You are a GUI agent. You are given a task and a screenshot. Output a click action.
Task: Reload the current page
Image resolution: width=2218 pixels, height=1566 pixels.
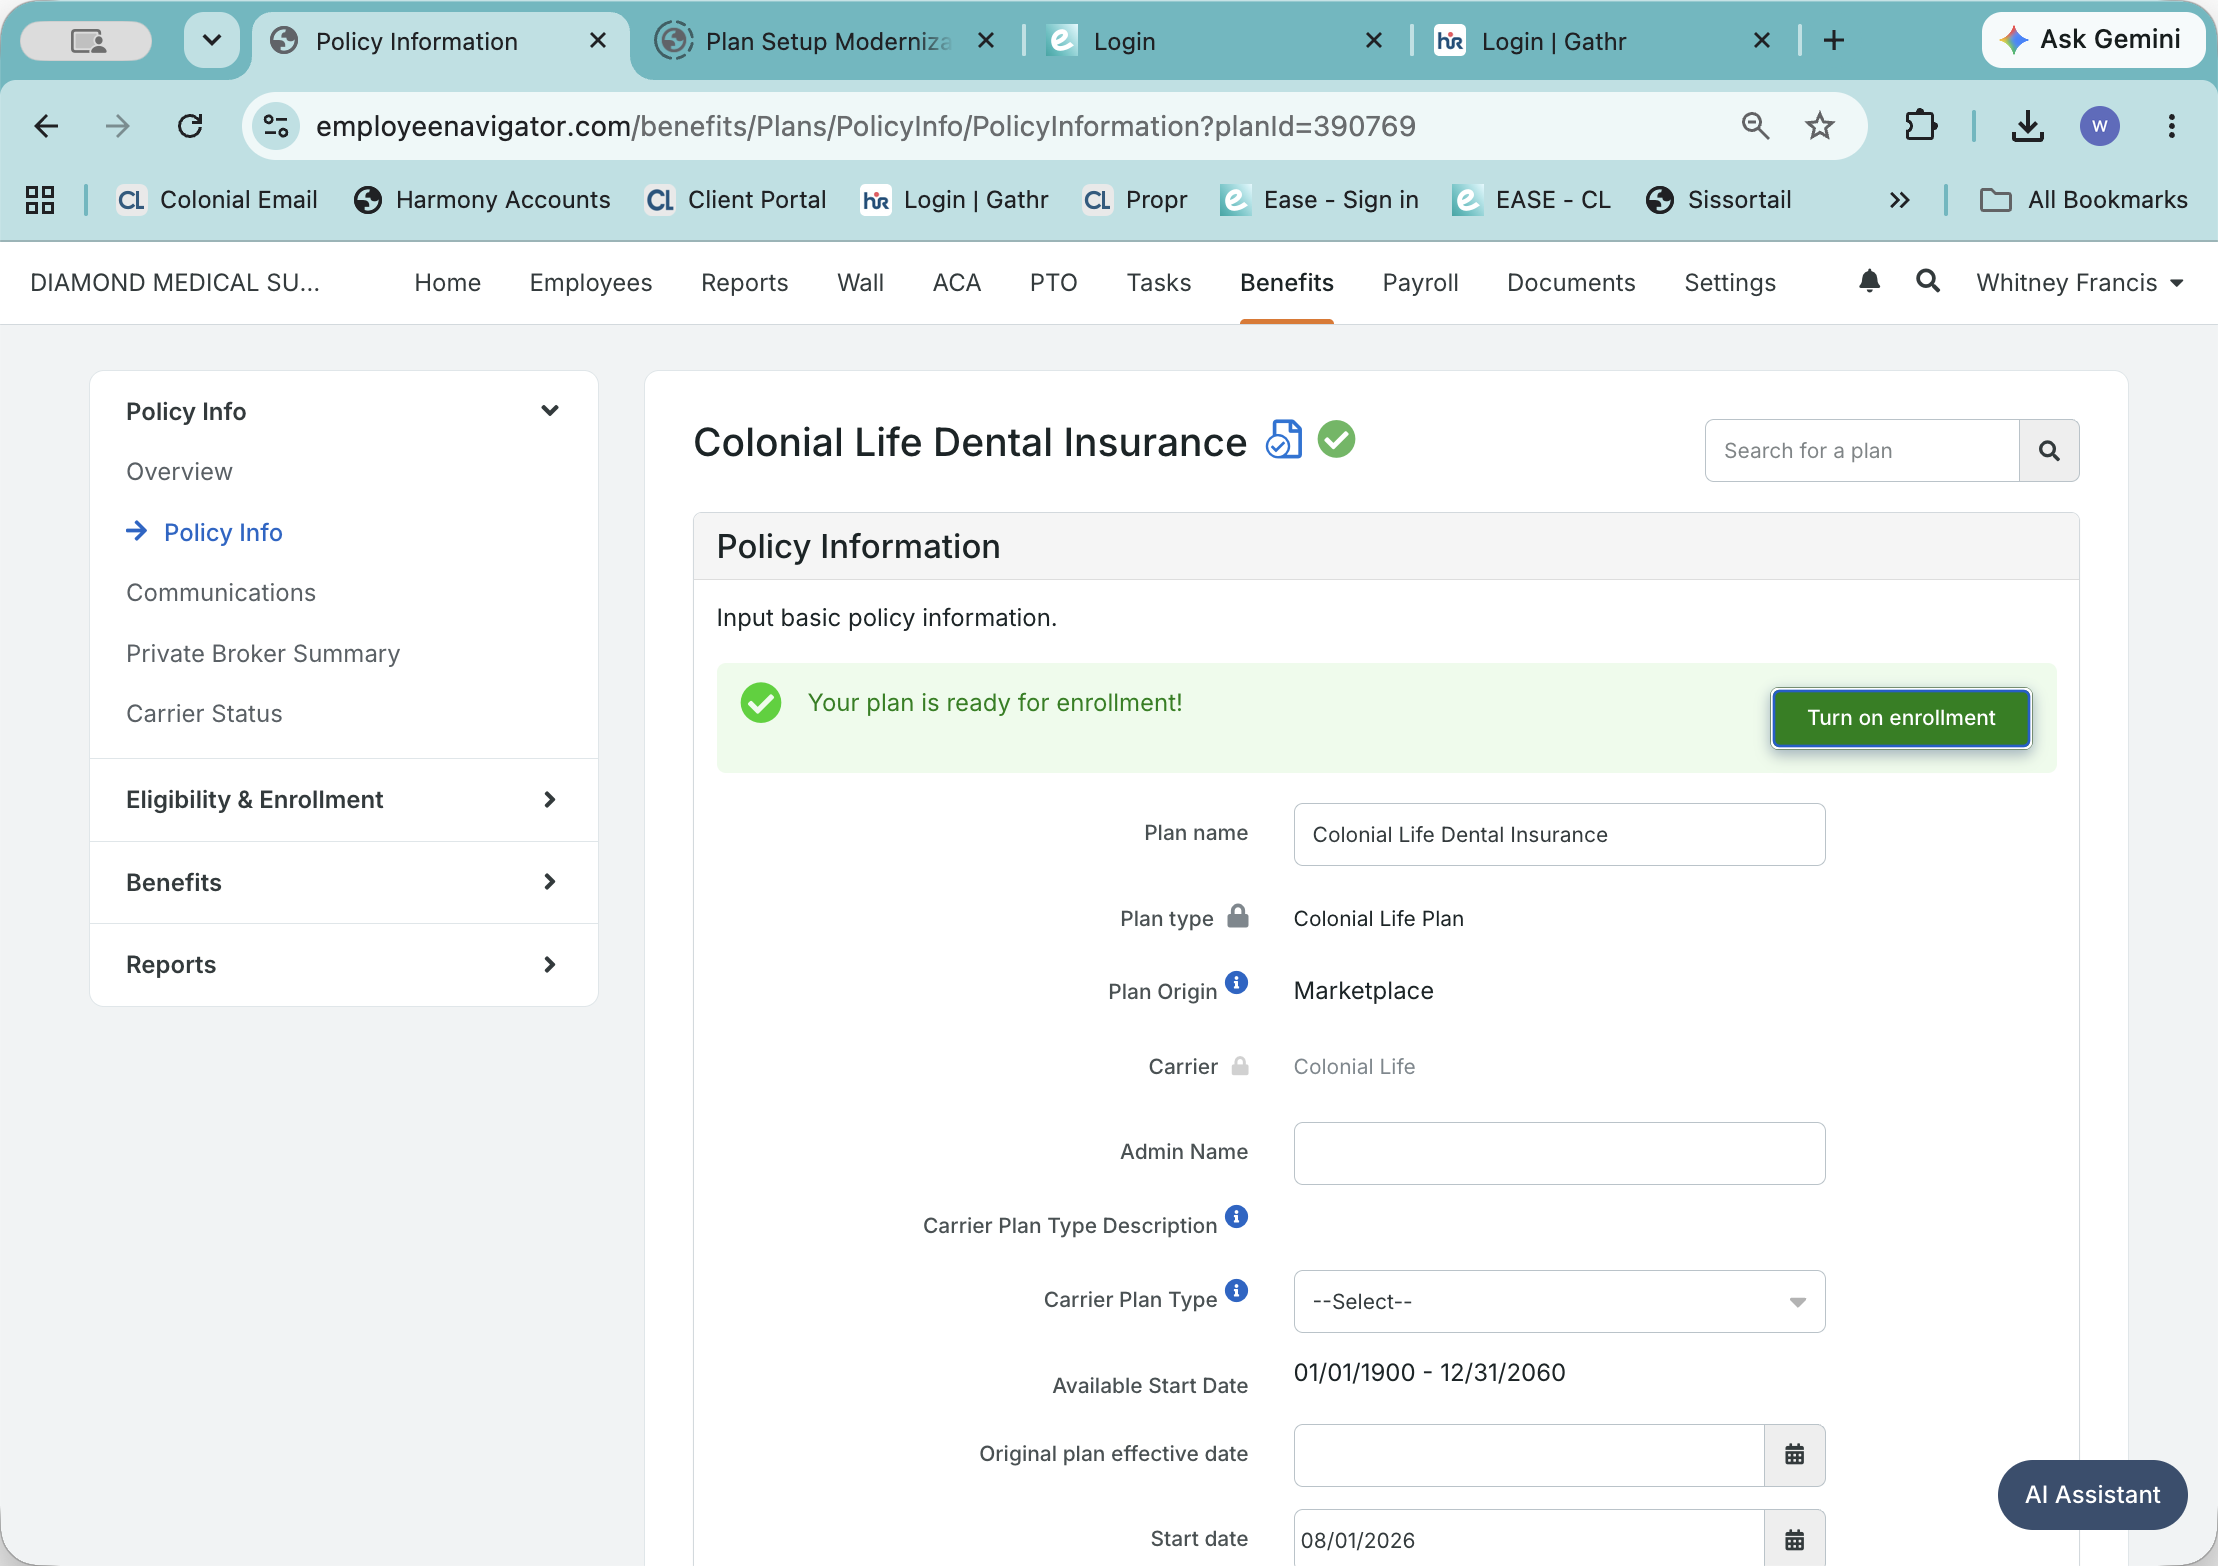tap(190, 126)
